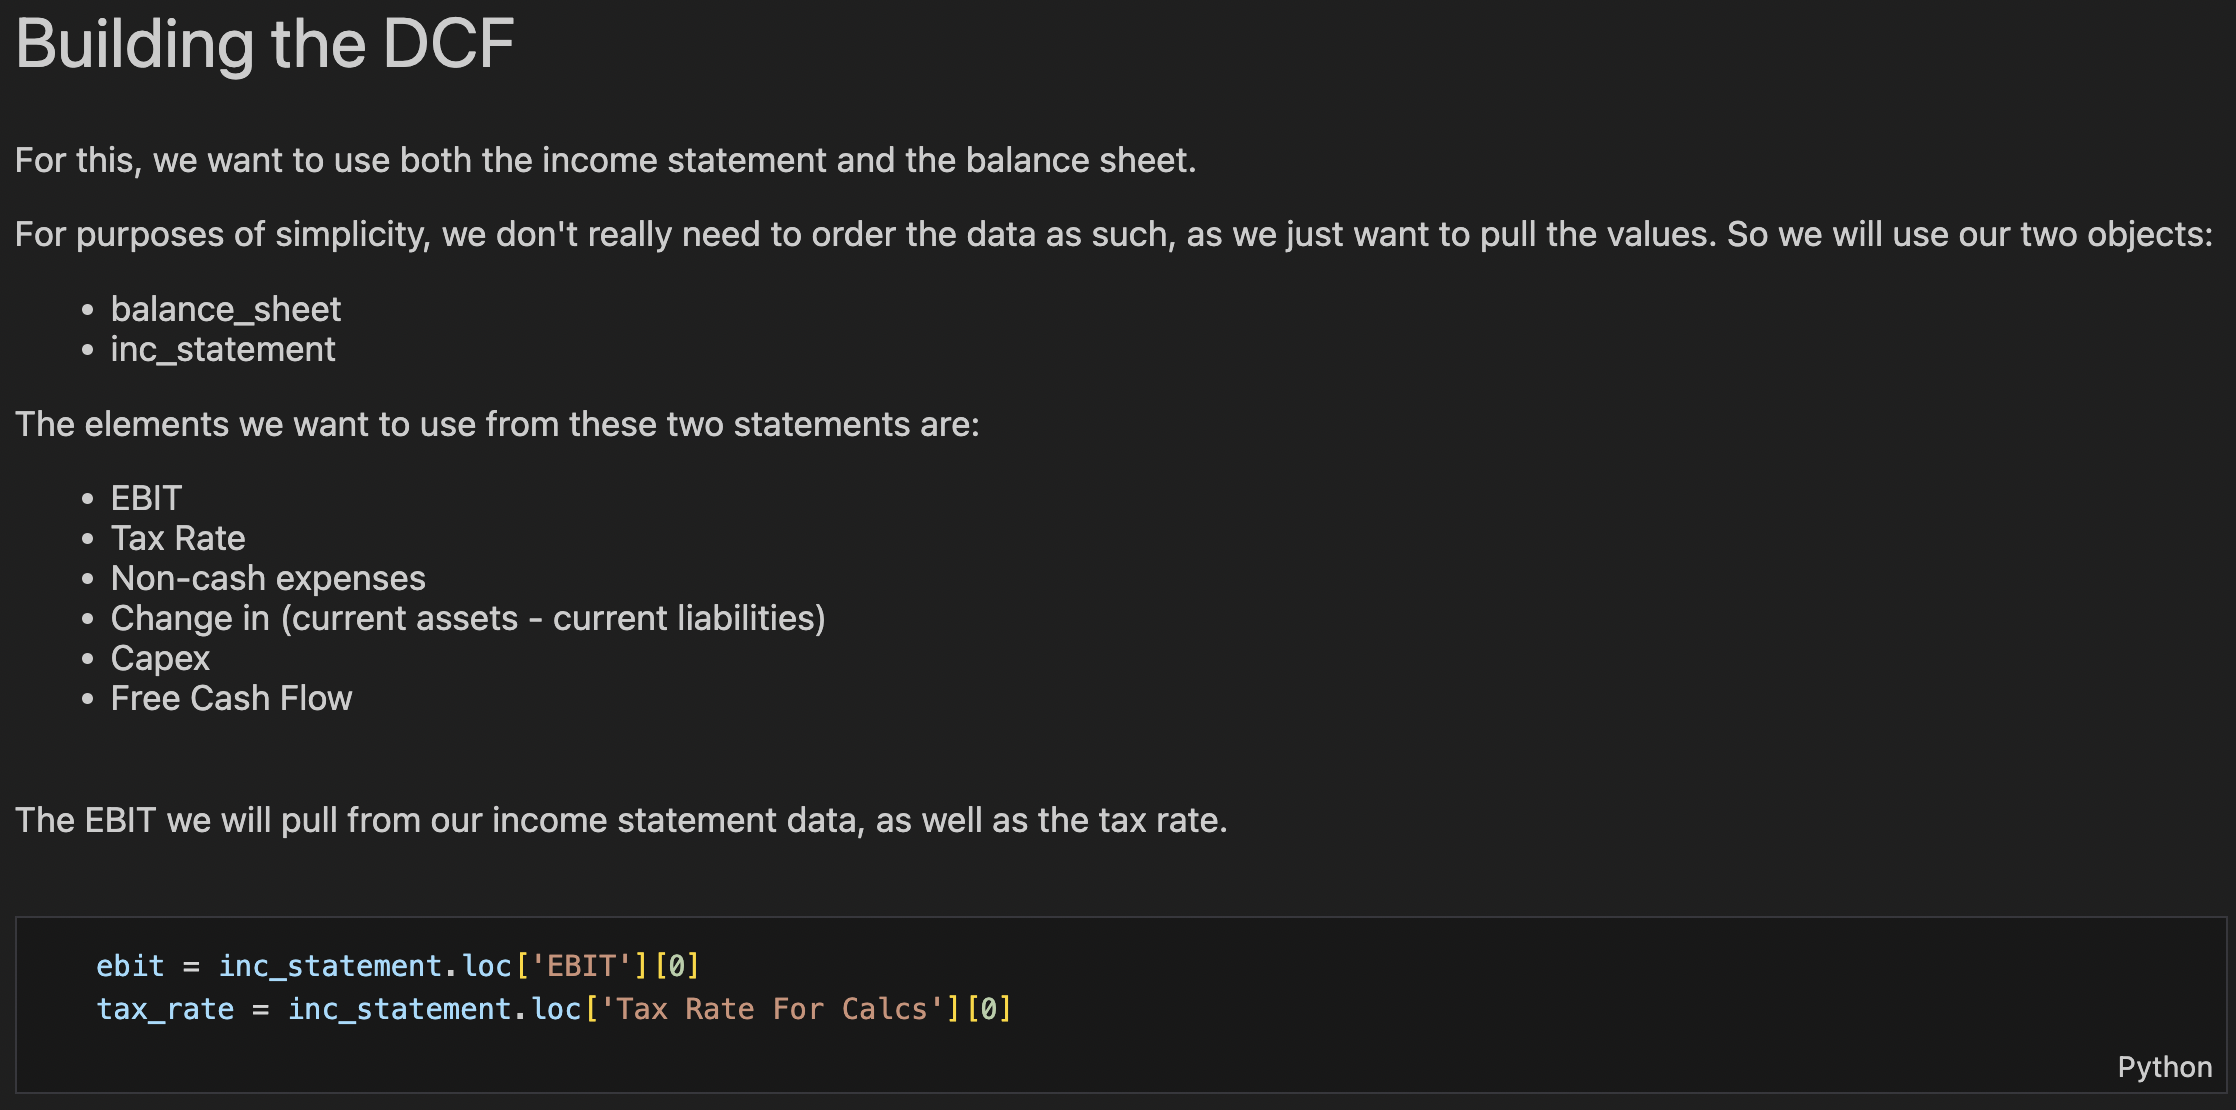The height and width of the screenshot is (1110, 2236).
Task: Click the 'Capex' bullet item
Action: coord(160,658)
